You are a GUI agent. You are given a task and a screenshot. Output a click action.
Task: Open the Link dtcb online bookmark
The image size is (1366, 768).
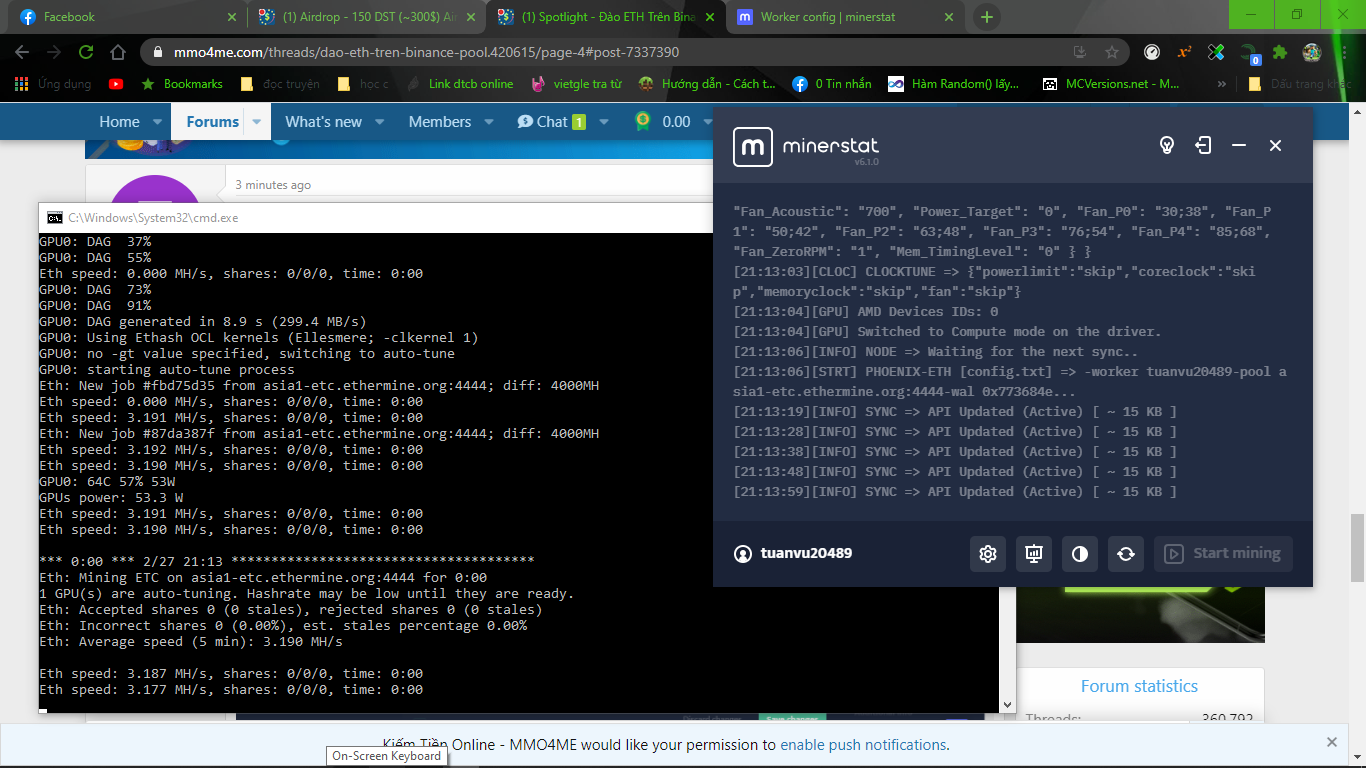460,84
